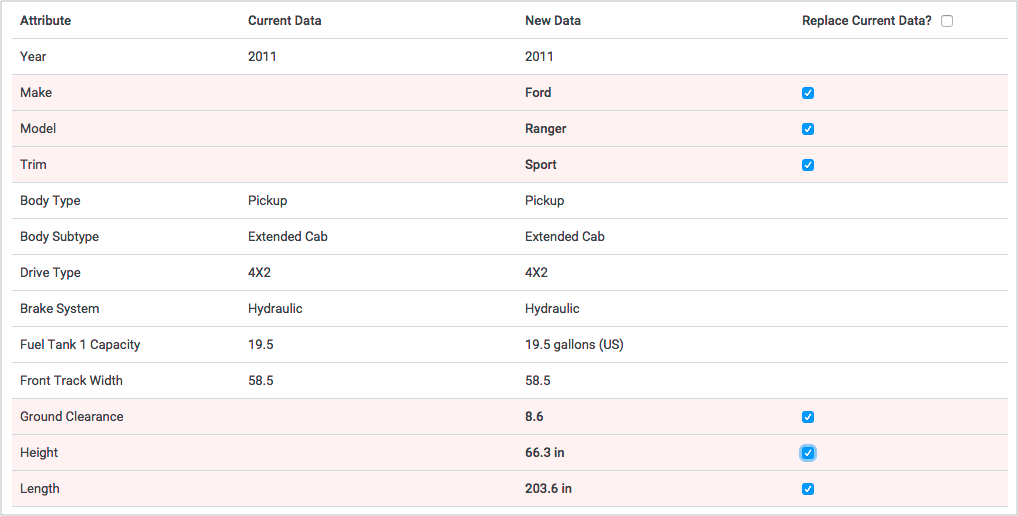The width and height of the screenshot is (1018, 516).
Task: Select the Ford value in New Data
Action: [x=538, y=93]
